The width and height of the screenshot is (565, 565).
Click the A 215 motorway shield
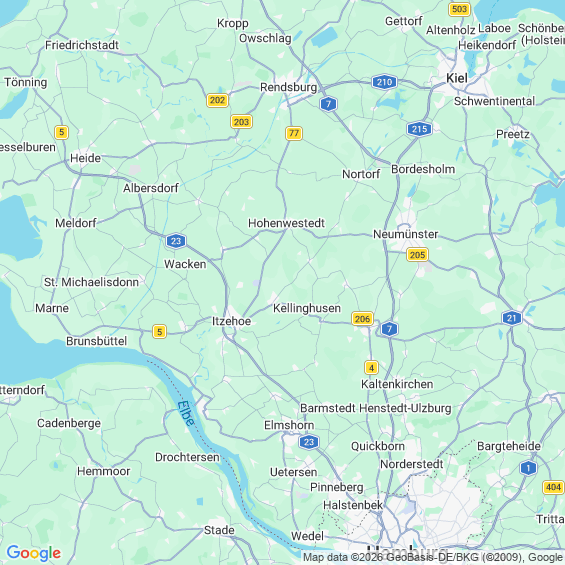[x=419, y=129]
